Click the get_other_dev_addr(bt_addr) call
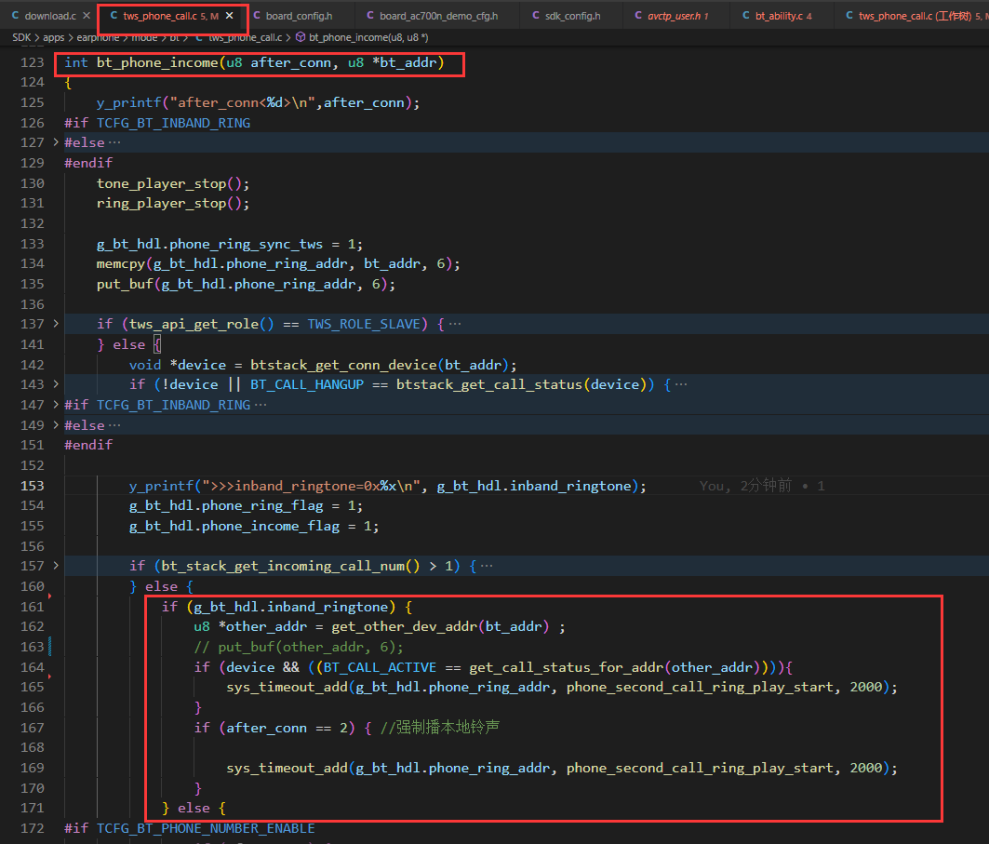Viewport: 989px width, 844px height. coord(440,626)
